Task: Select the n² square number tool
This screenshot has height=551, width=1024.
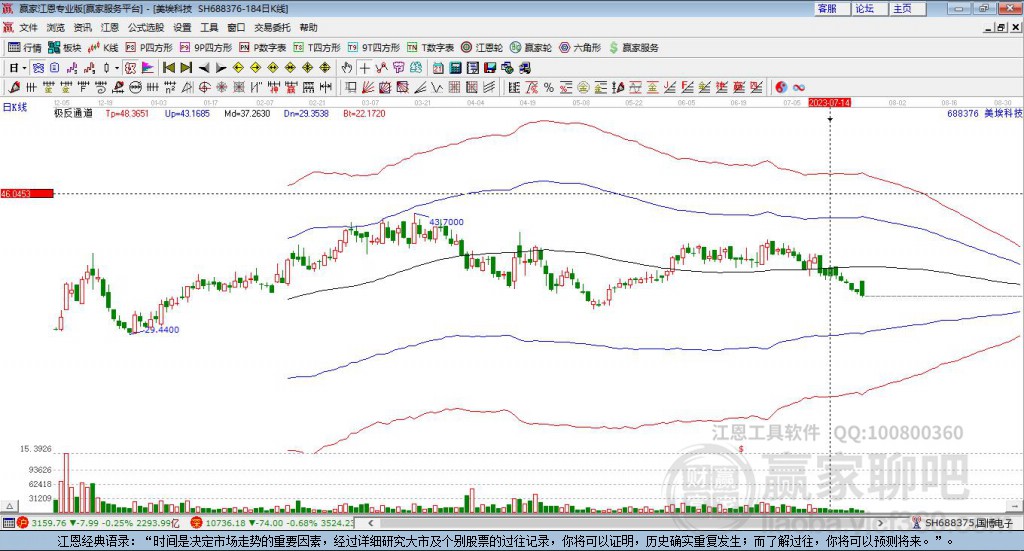Action: tap(170, 87)
